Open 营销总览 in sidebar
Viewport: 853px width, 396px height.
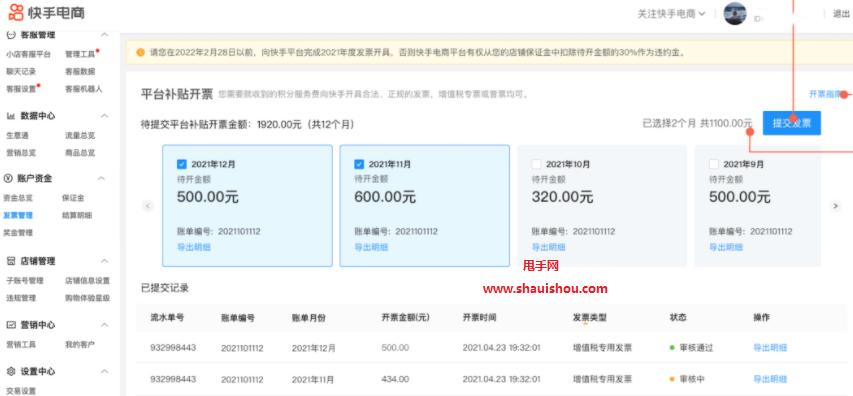click(x=21, y=153)
